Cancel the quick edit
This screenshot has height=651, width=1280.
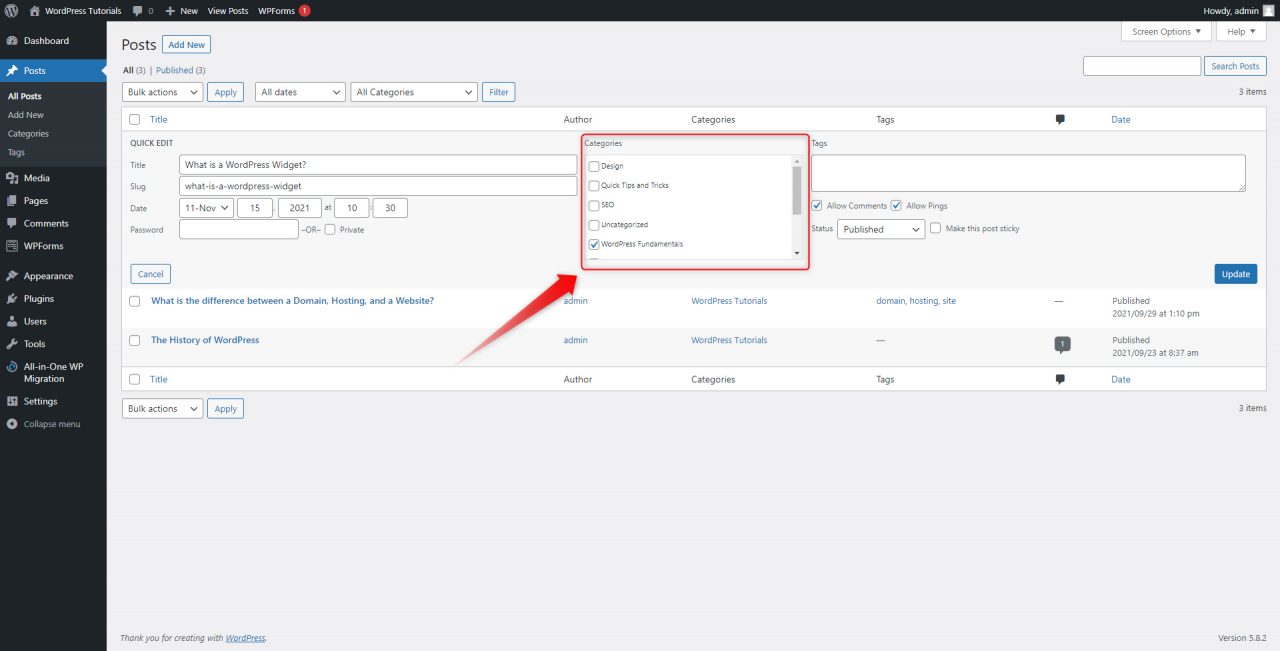tap(151, 274)
